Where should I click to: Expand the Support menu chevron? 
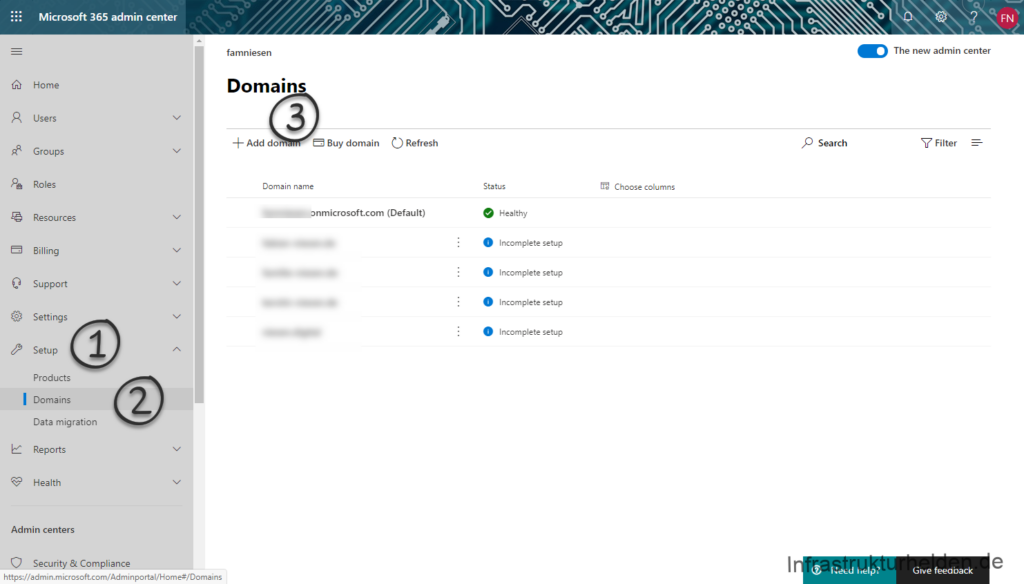point(176,284)
